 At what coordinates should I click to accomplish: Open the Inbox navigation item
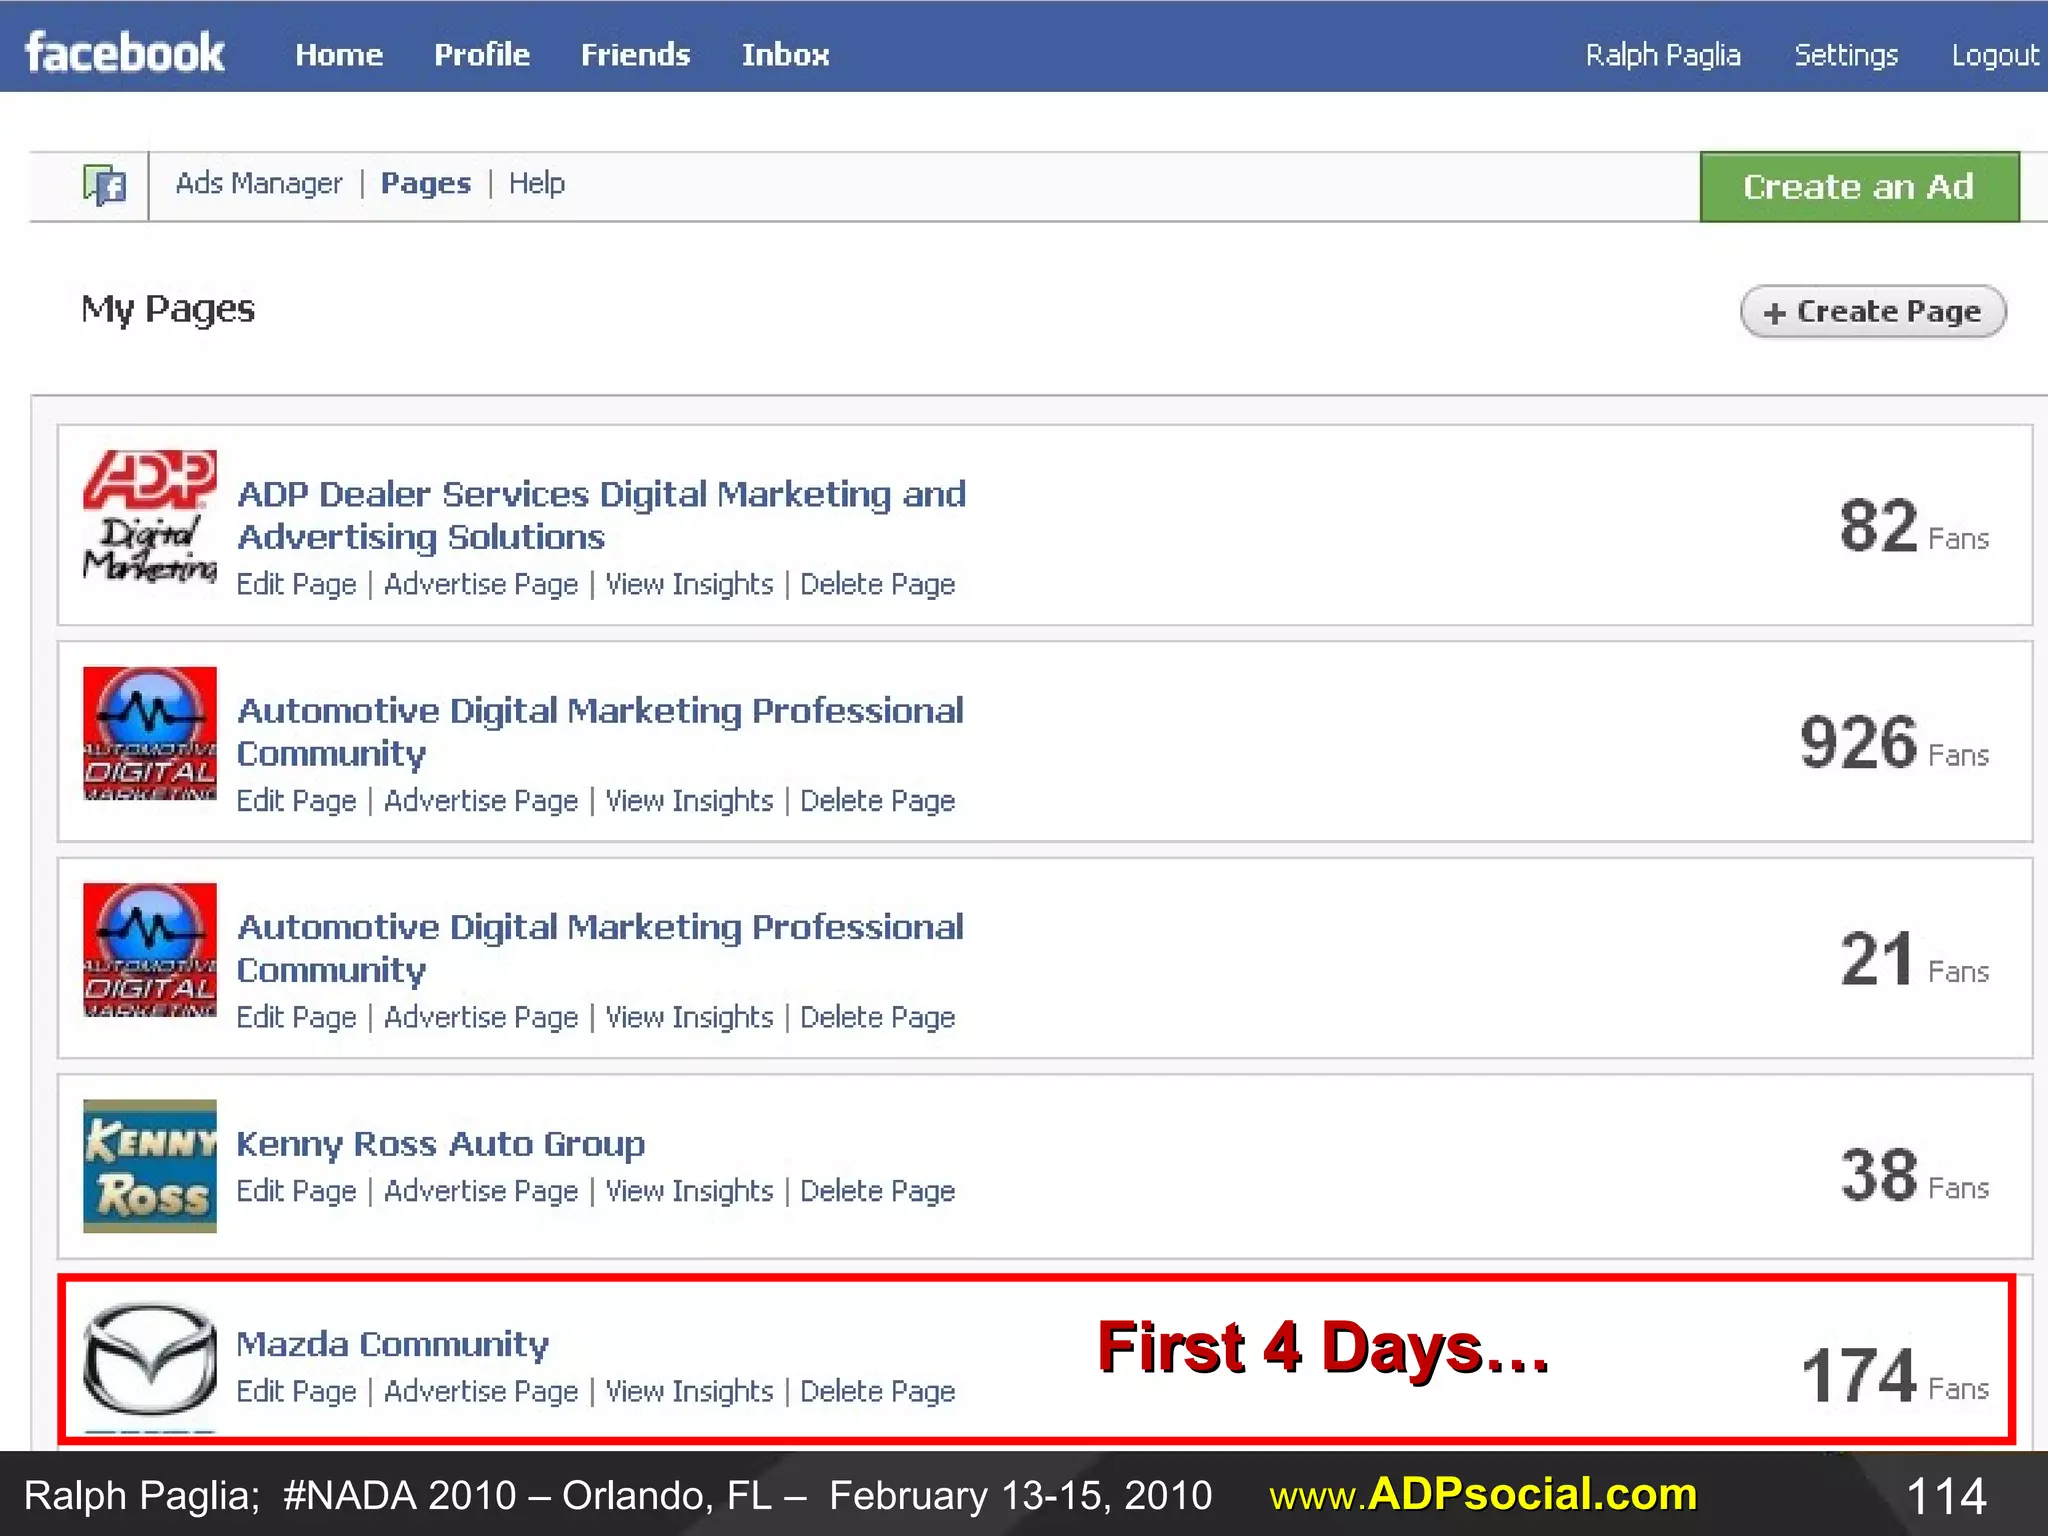point(785,54)
